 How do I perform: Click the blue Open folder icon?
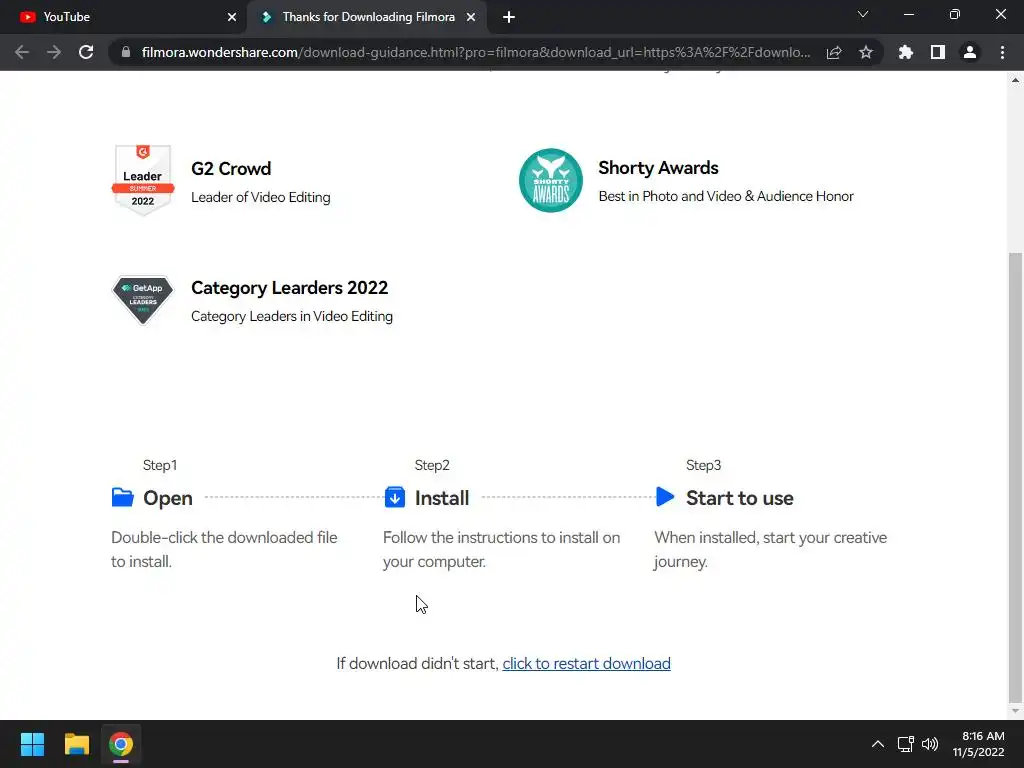(x=122, y=498)
